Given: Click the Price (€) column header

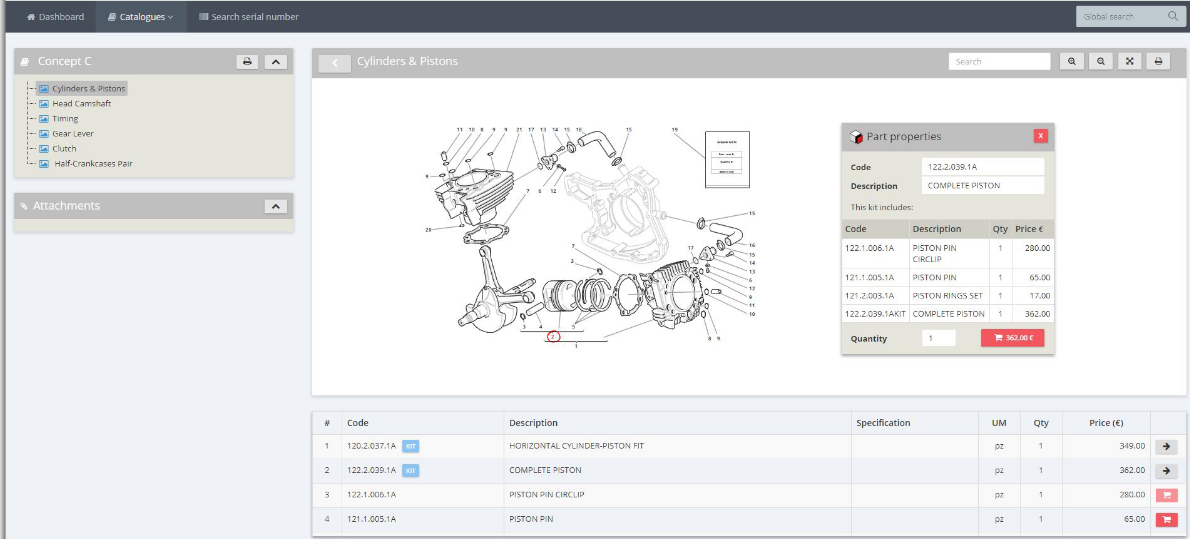Looking at the screenshot, I should pyautogui.click(x=1106, y=423).
